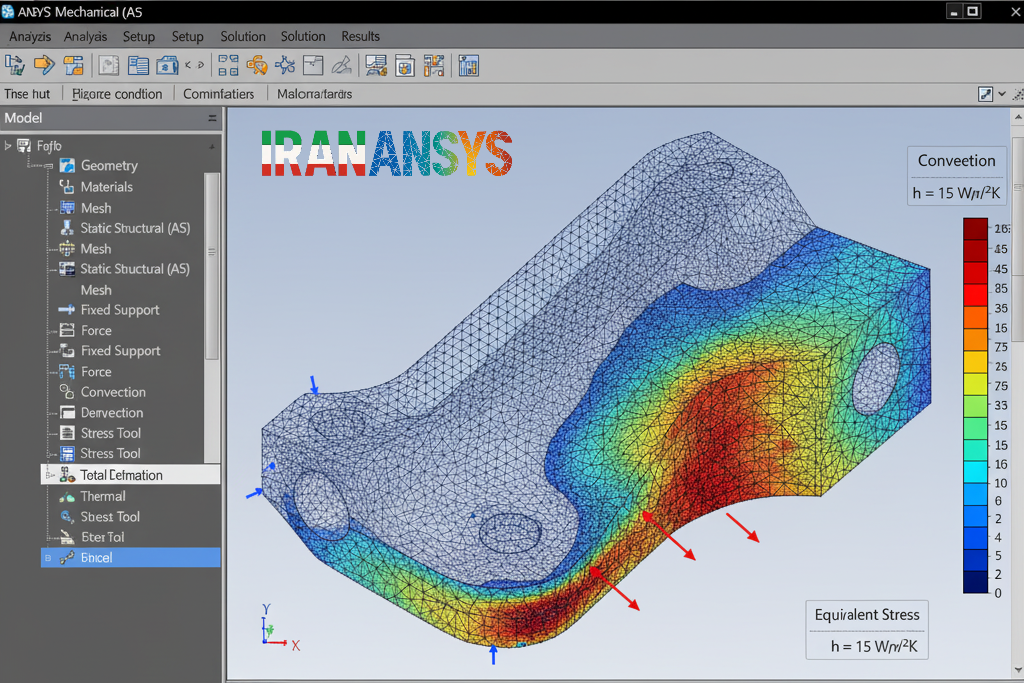Click the blue connected-nodes toolbar icon
Screen dimensions: 1024x683
(x=285, y=65)
